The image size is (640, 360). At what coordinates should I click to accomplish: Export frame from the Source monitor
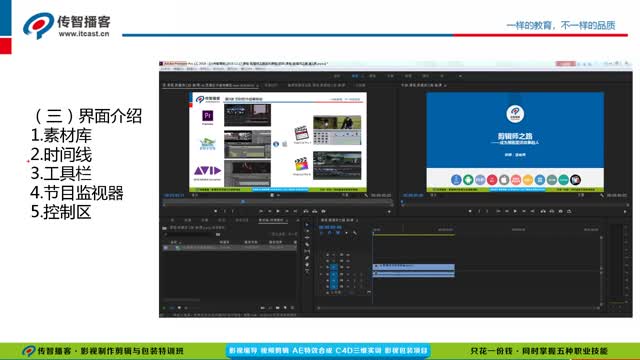point(323,211)
